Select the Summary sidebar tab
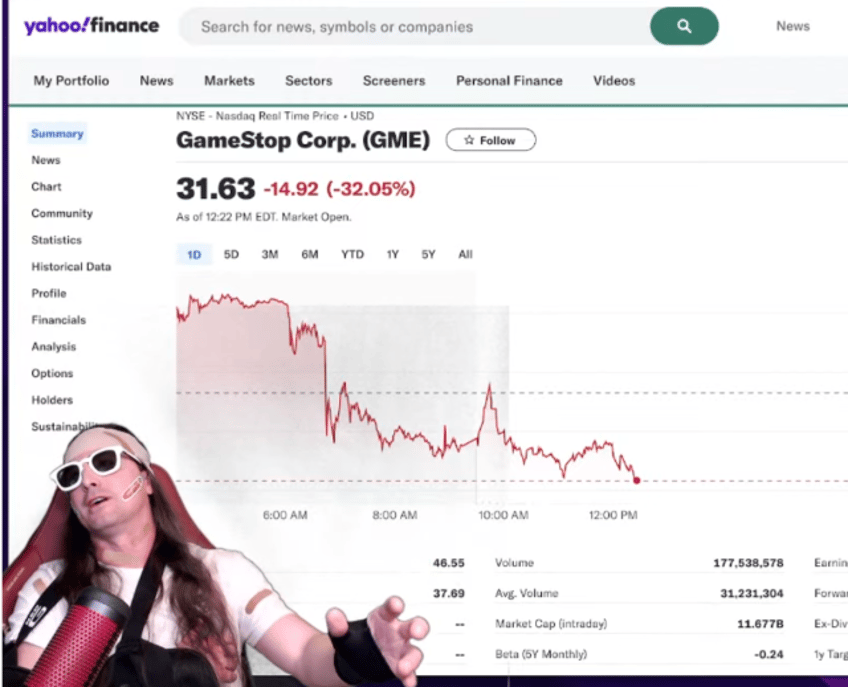Screen dimensions: 848x687 point(57,134)
